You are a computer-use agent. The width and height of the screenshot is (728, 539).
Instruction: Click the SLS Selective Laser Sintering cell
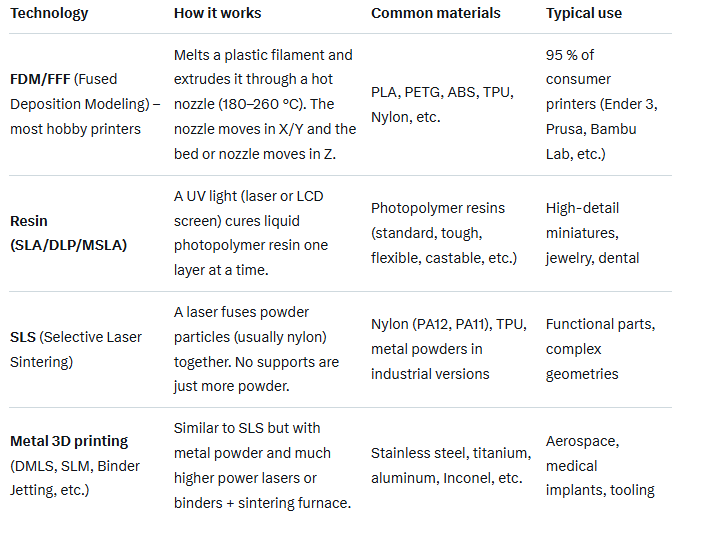pyautogui.click(x=76, y=349)
